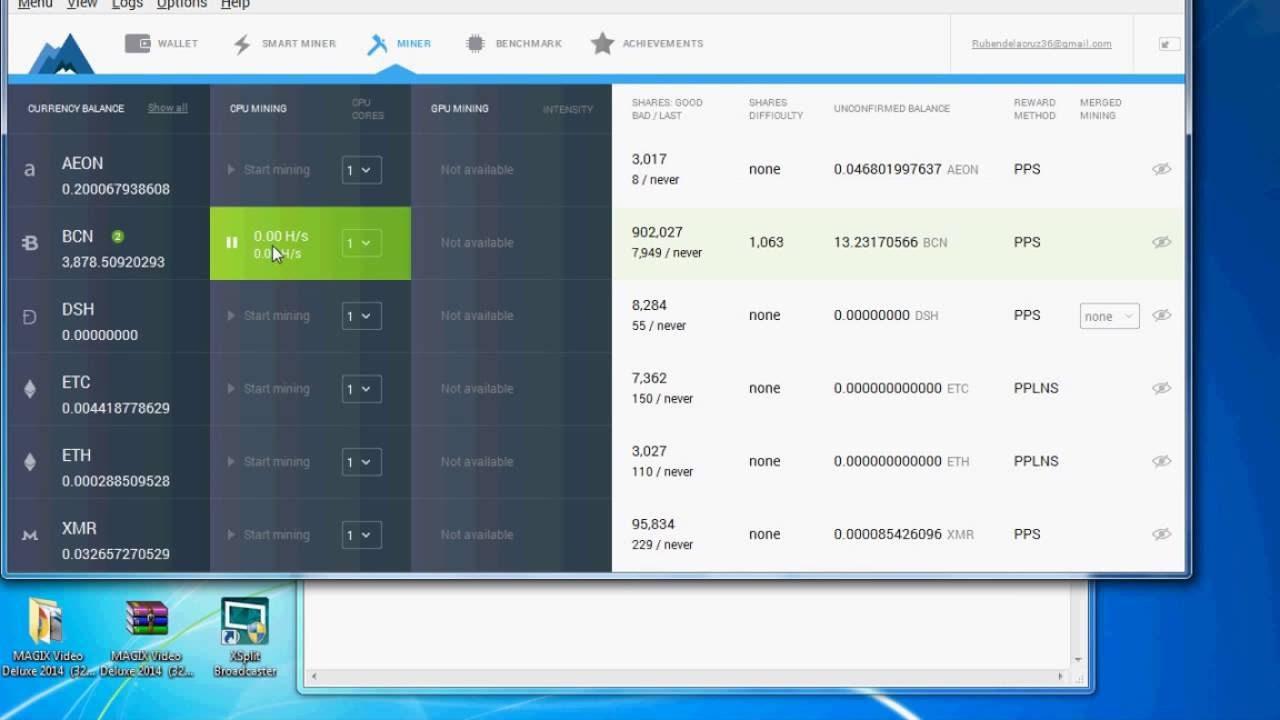Click the AEON currency icon

coord(29,170)
